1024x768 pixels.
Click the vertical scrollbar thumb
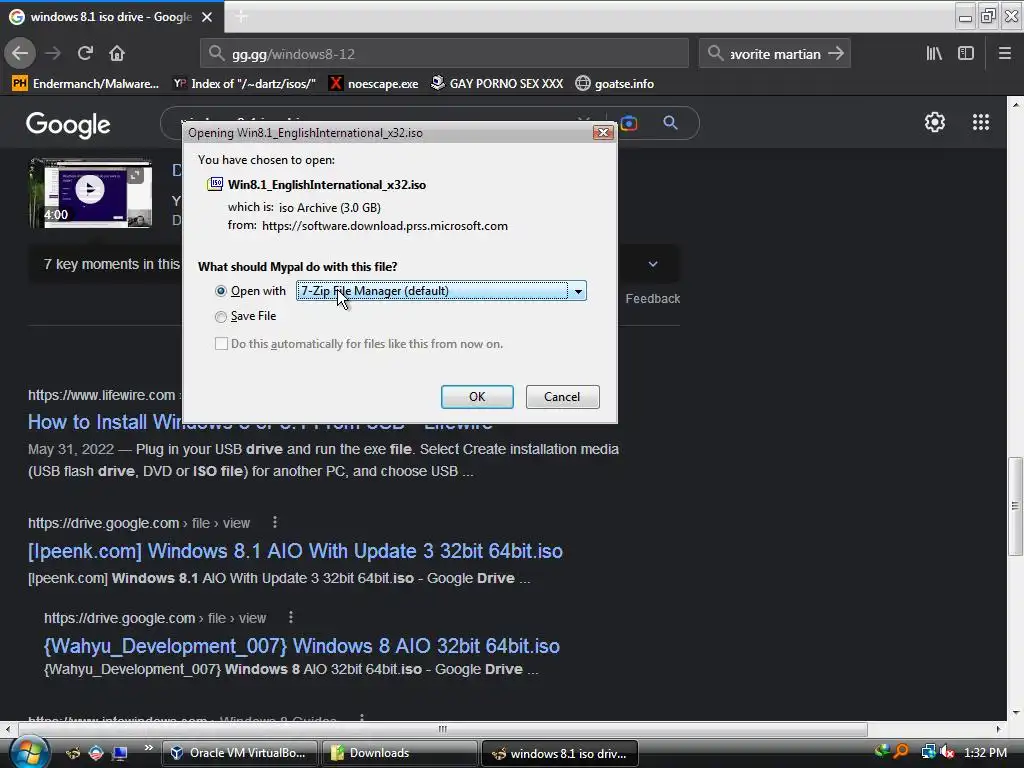[x=1015, y=505]
